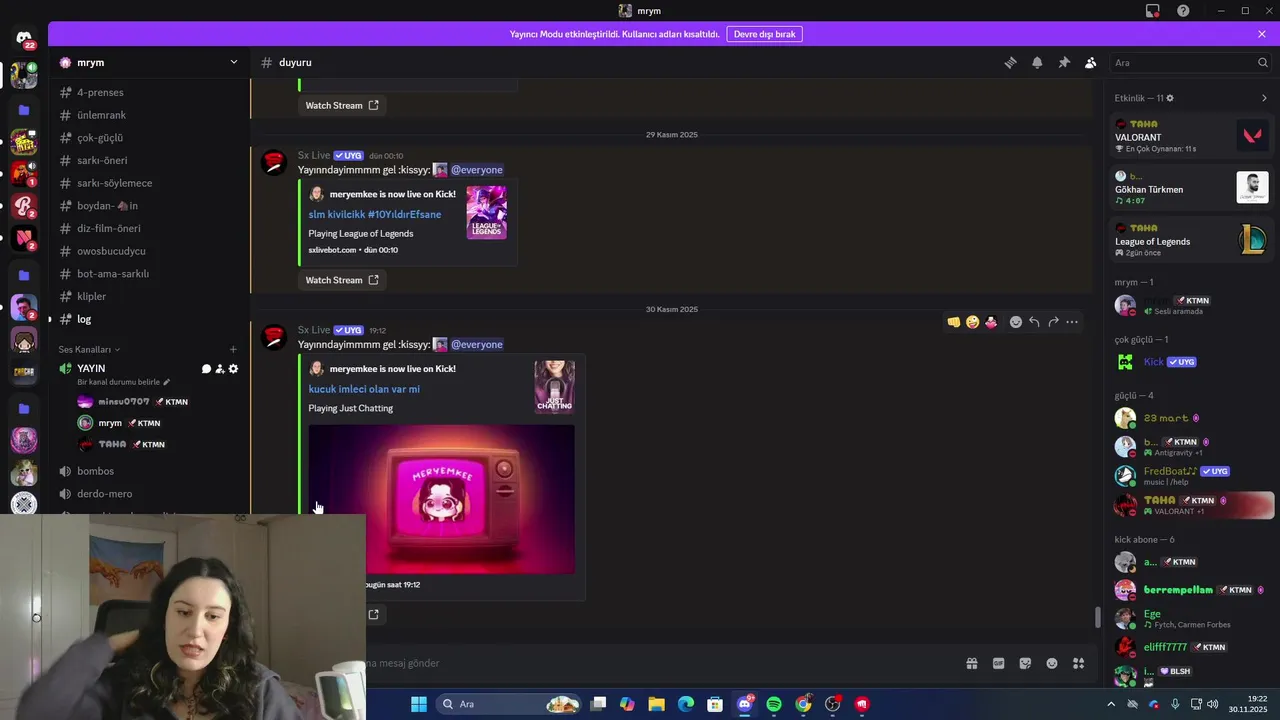Screen dimensions: 1280x720
Task: Expand the mrym server dropdown
Action: 234,62
